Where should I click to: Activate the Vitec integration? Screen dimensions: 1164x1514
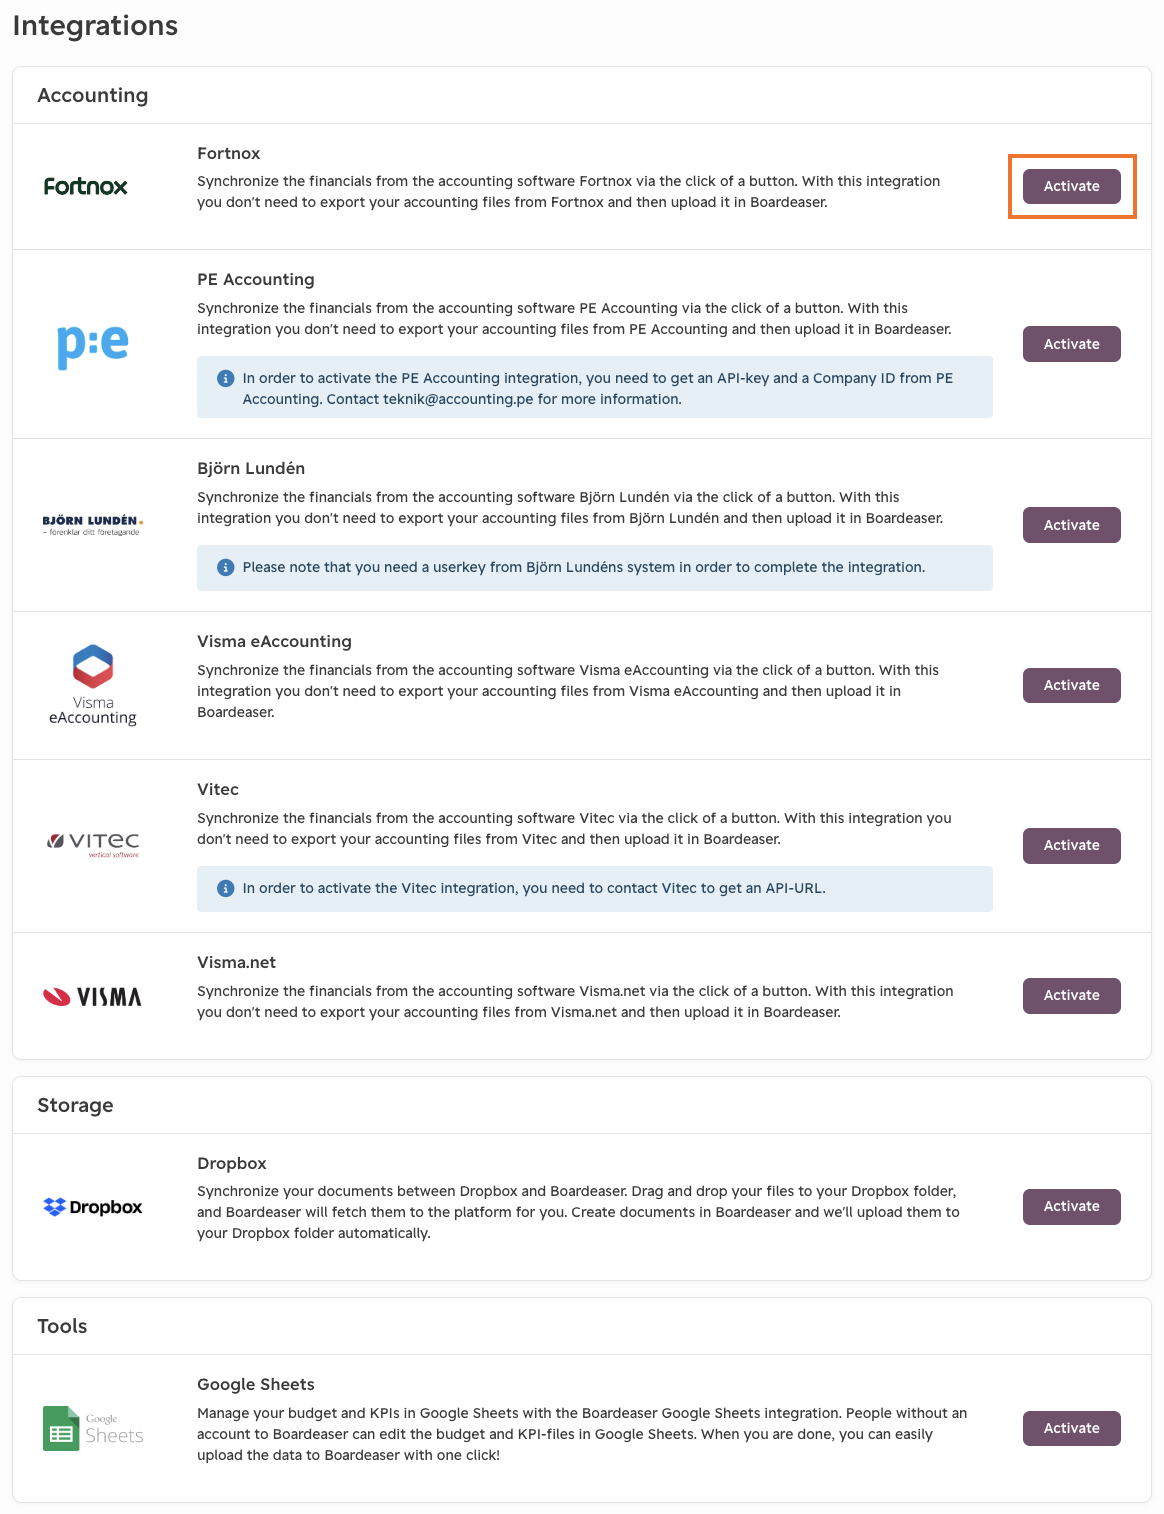pos(1072,845)
